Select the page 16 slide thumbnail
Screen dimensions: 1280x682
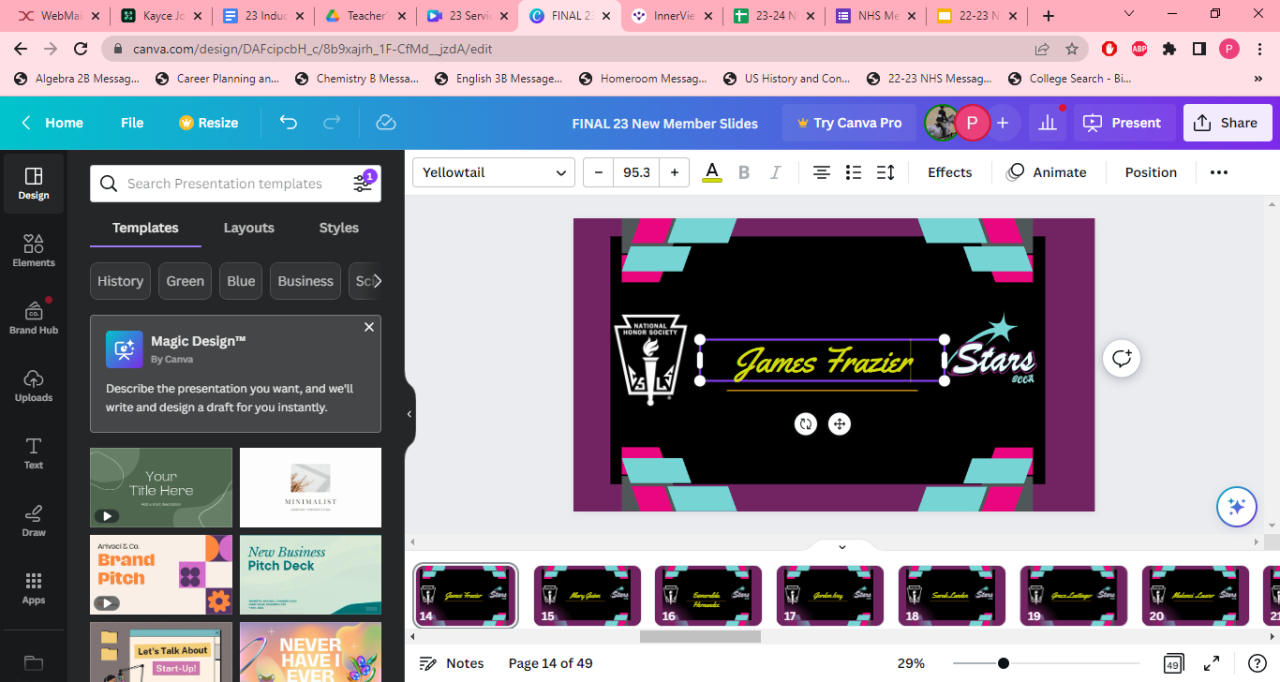pos(708,596)
